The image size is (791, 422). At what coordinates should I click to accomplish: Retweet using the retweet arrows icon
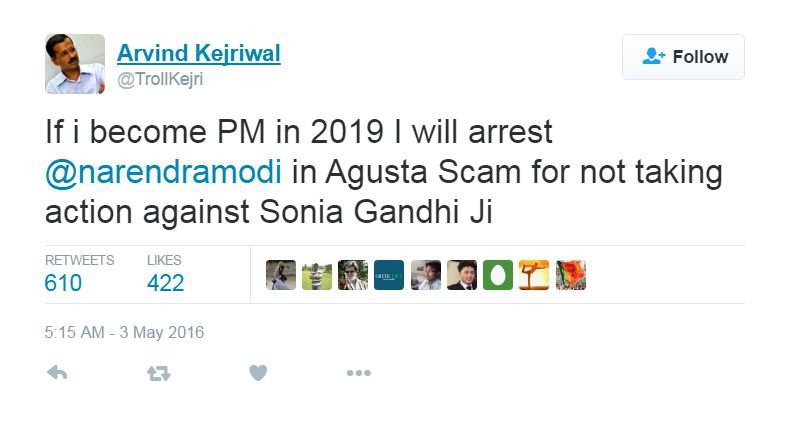[158, 374]
